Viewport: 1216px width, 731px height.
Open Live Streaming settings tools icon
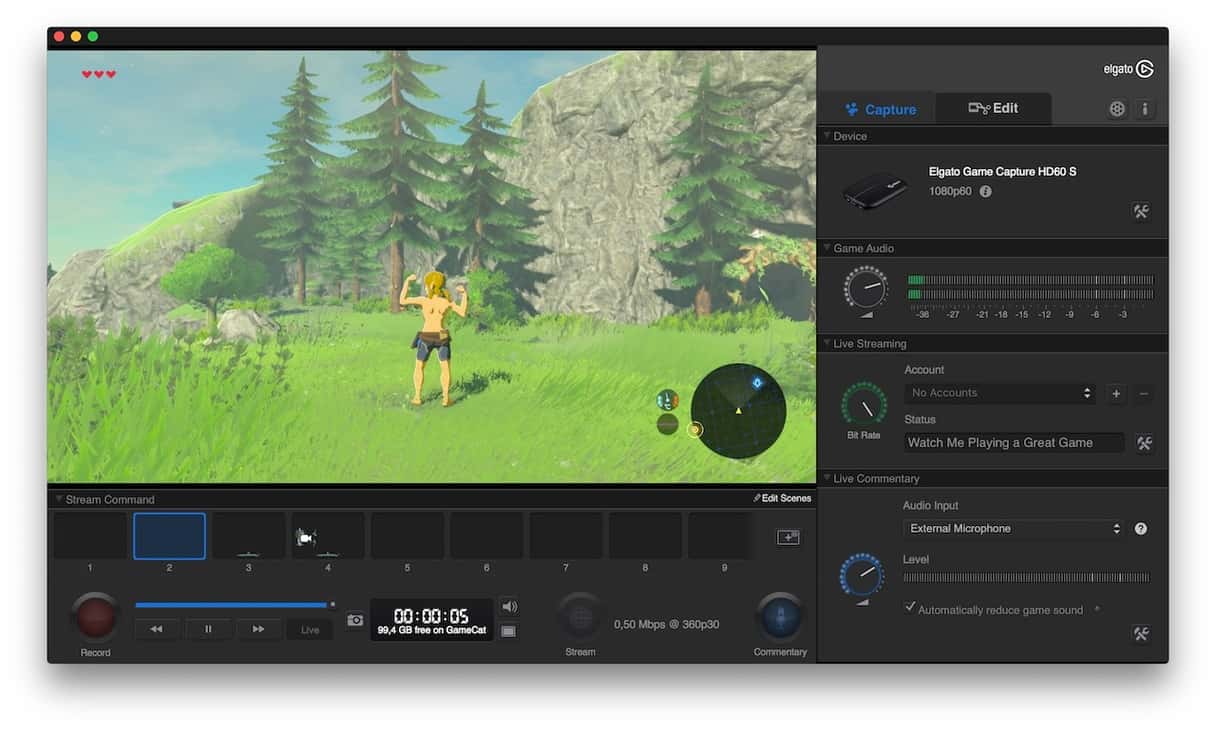(x=1144, y=443)
